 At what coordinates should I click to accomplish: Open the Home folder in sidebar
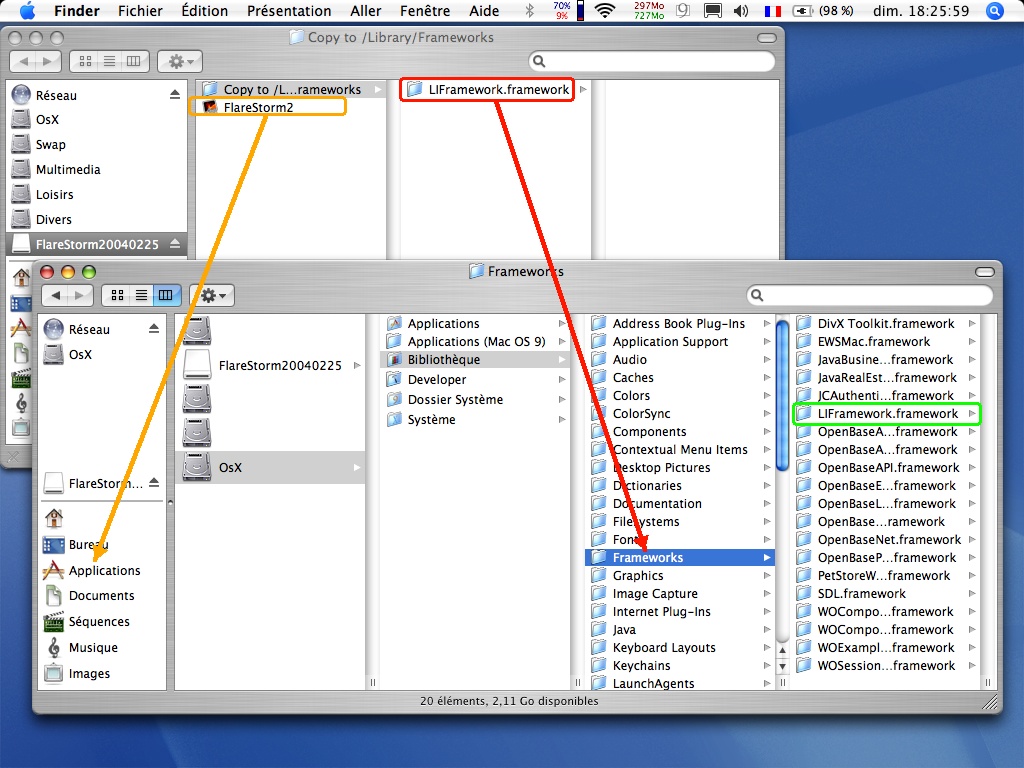point(54,518)
